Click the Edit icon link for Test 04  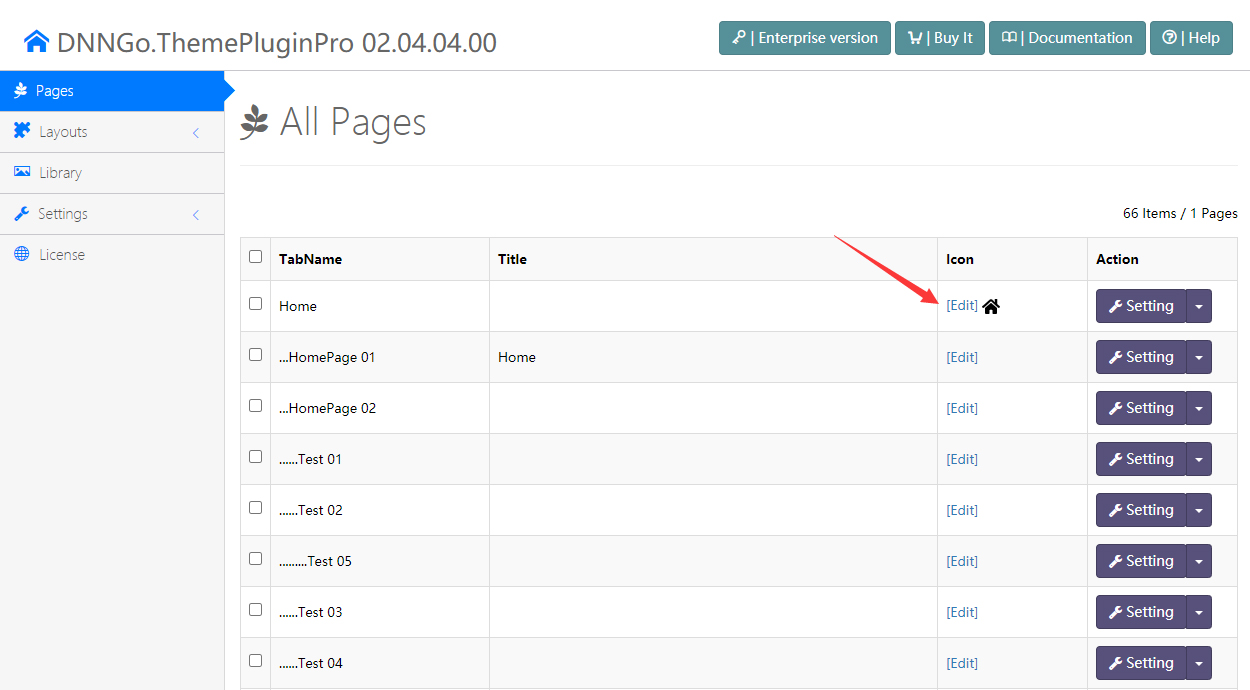tap(962, 663)
